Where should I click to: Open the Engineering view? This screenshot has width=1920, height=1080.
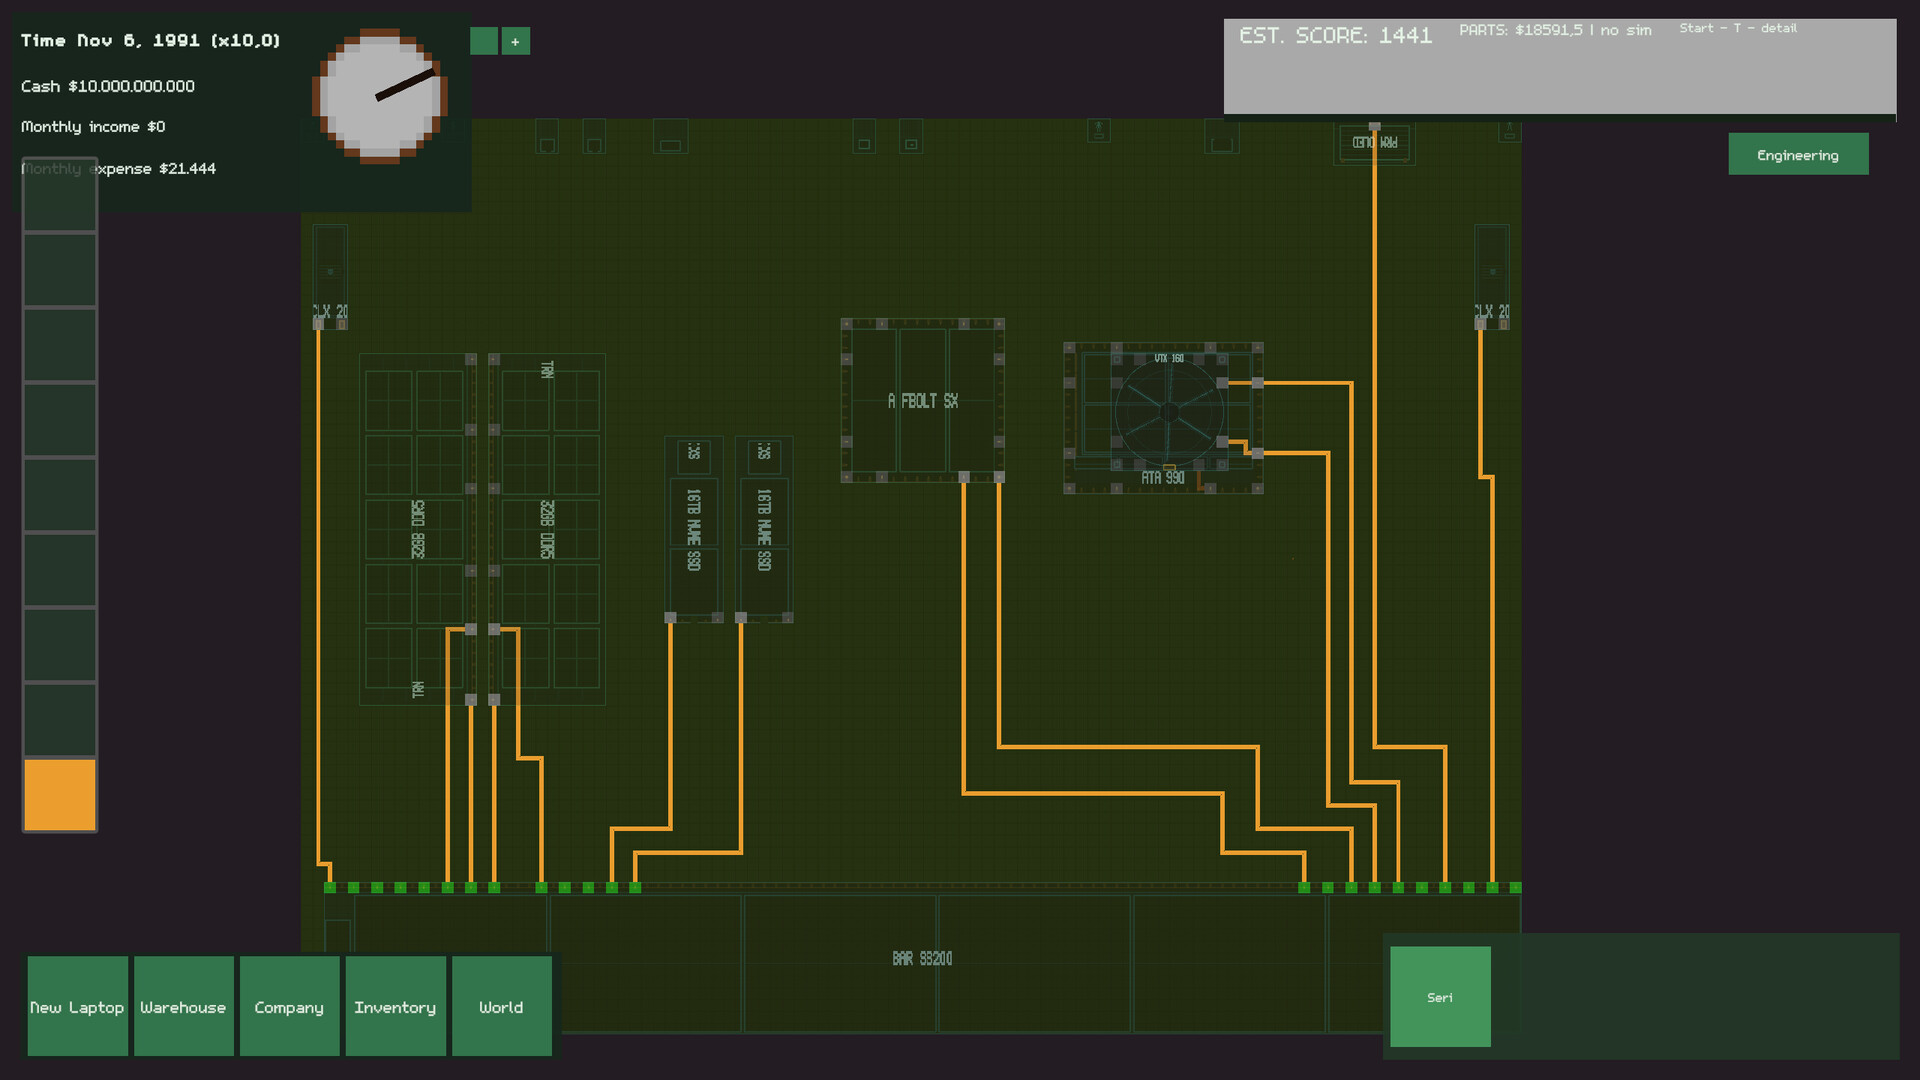tap(1798, 154)
